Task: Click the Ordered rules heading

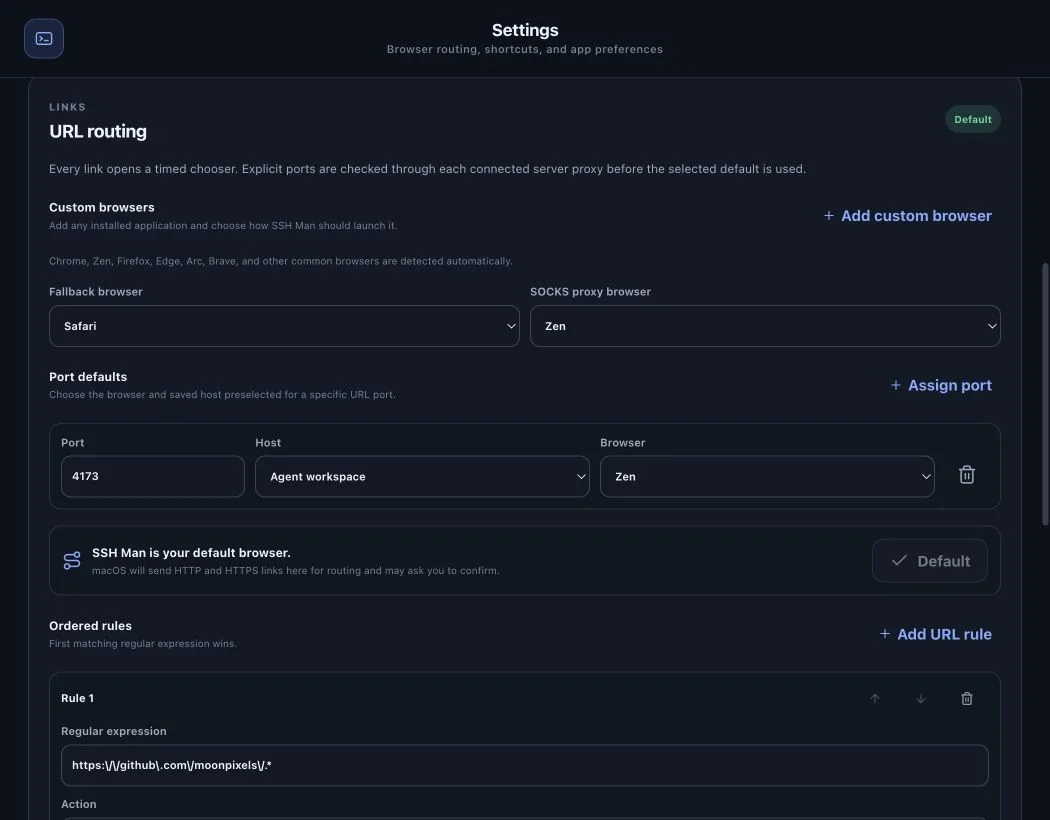Action: pos(90,626)
